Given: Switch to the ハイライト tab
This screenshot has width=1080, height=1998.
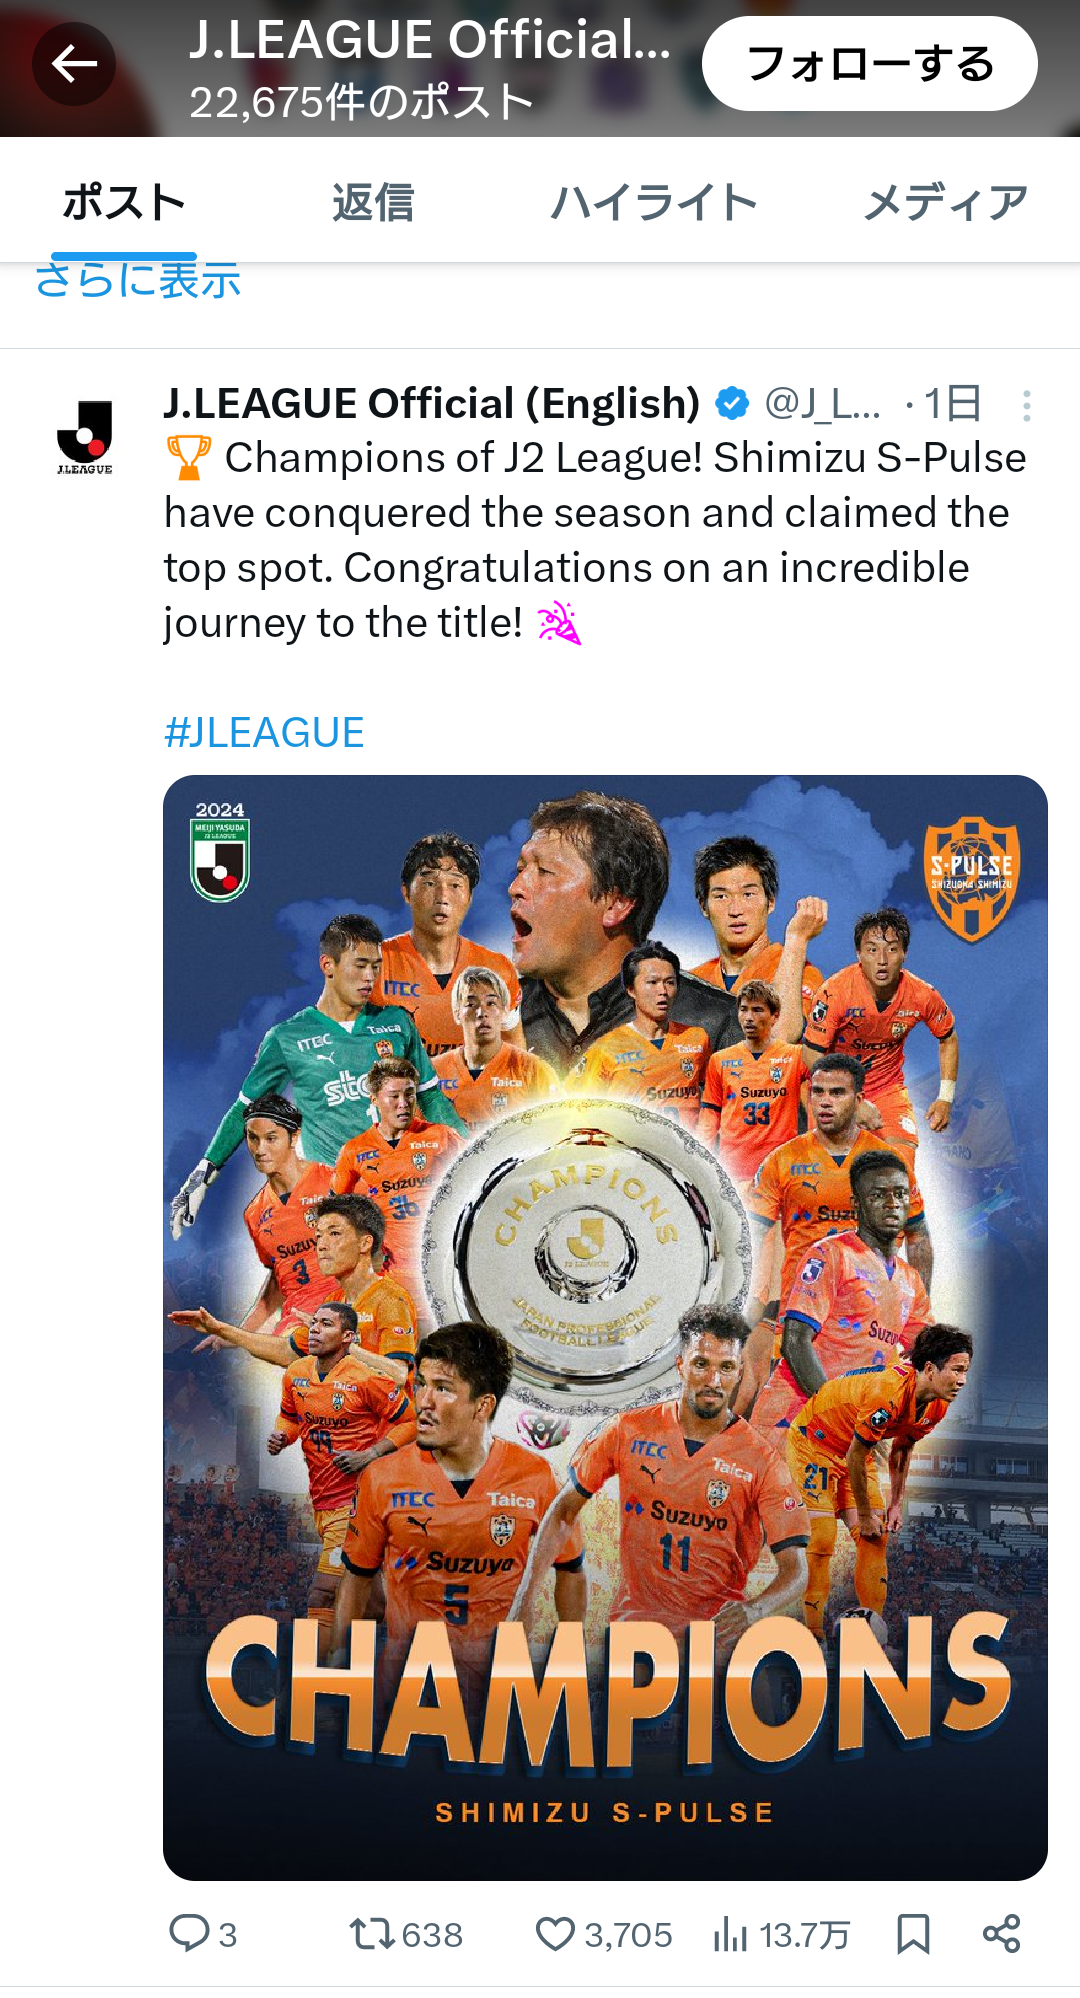Looking at the screenshot, I should (x=653, y=203).
